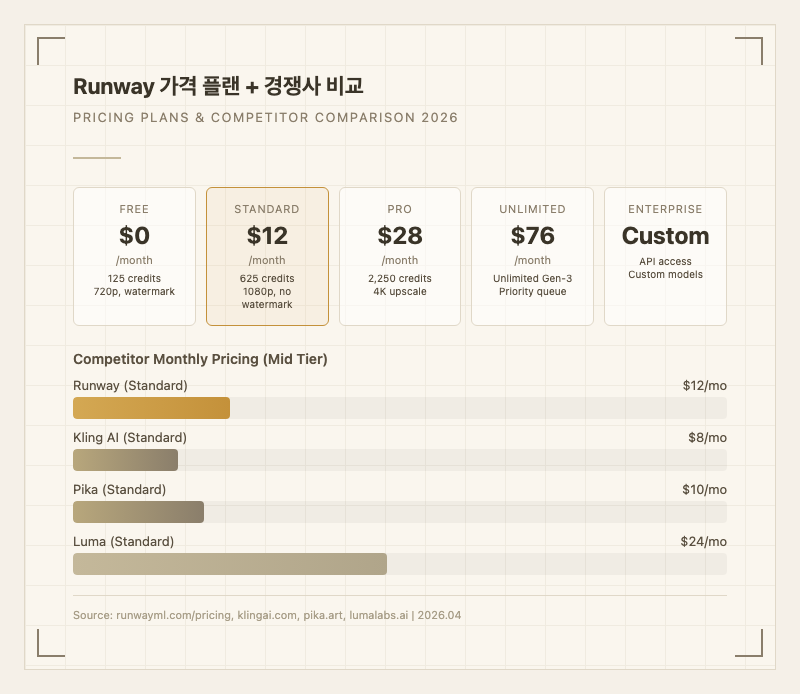The width and height of the screenshot is (800, 694).
Task: Click the 'Competitor Monthly Pricing (Mid Tier)' heading
Action: coord(200,359)
